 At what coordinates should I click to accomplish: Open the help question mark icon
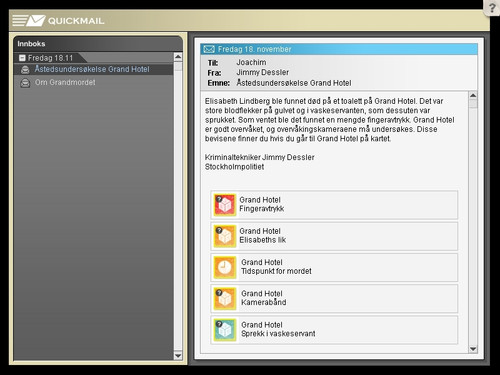[x=492, y=7]
